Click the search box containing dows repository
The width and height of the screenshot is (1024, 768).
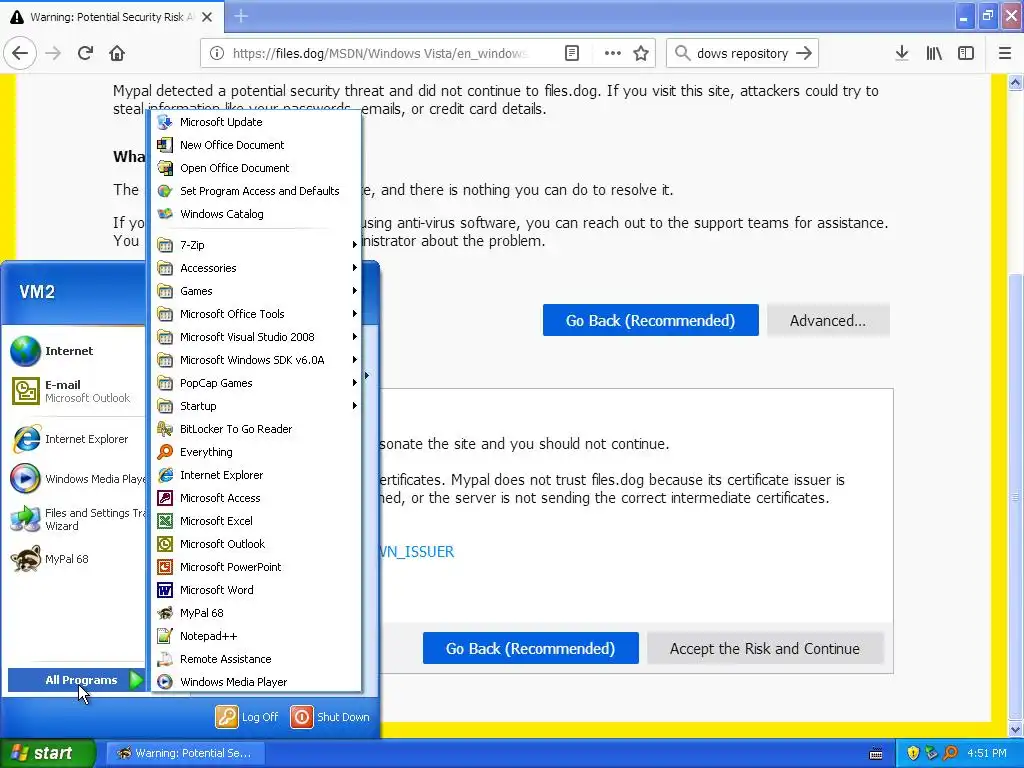pos(742,54)
